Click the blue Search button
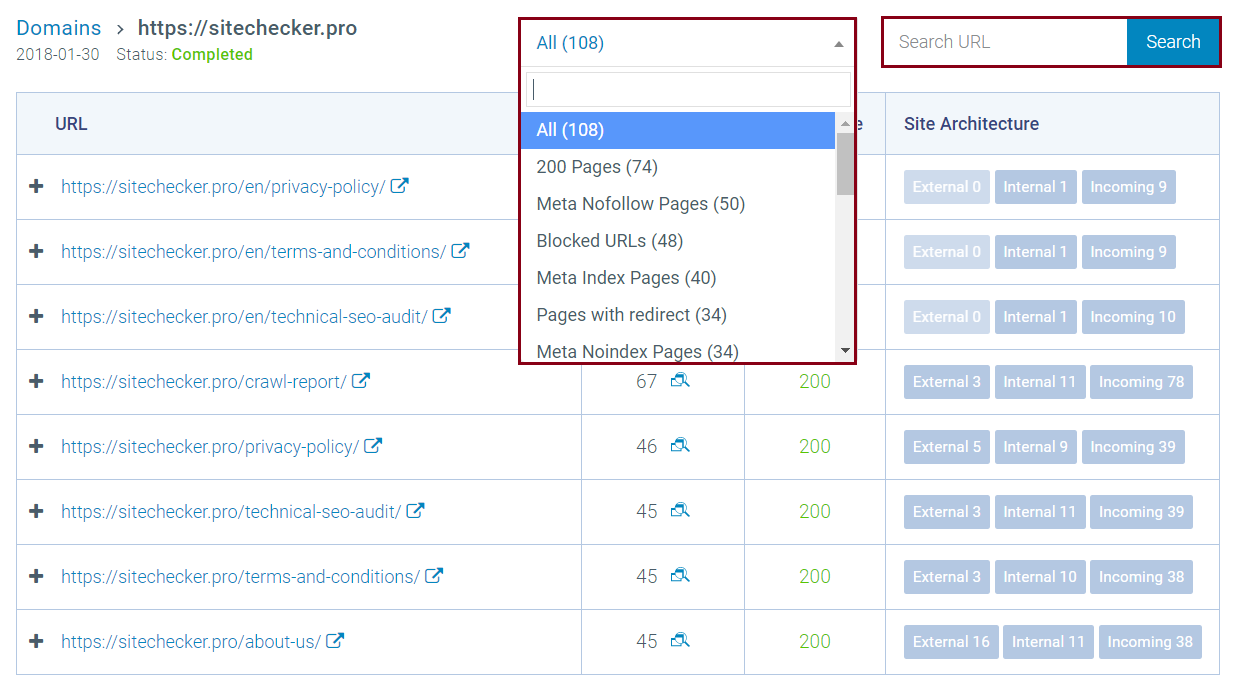This screenshot has height=675, width=1233. coord(1173,42)
